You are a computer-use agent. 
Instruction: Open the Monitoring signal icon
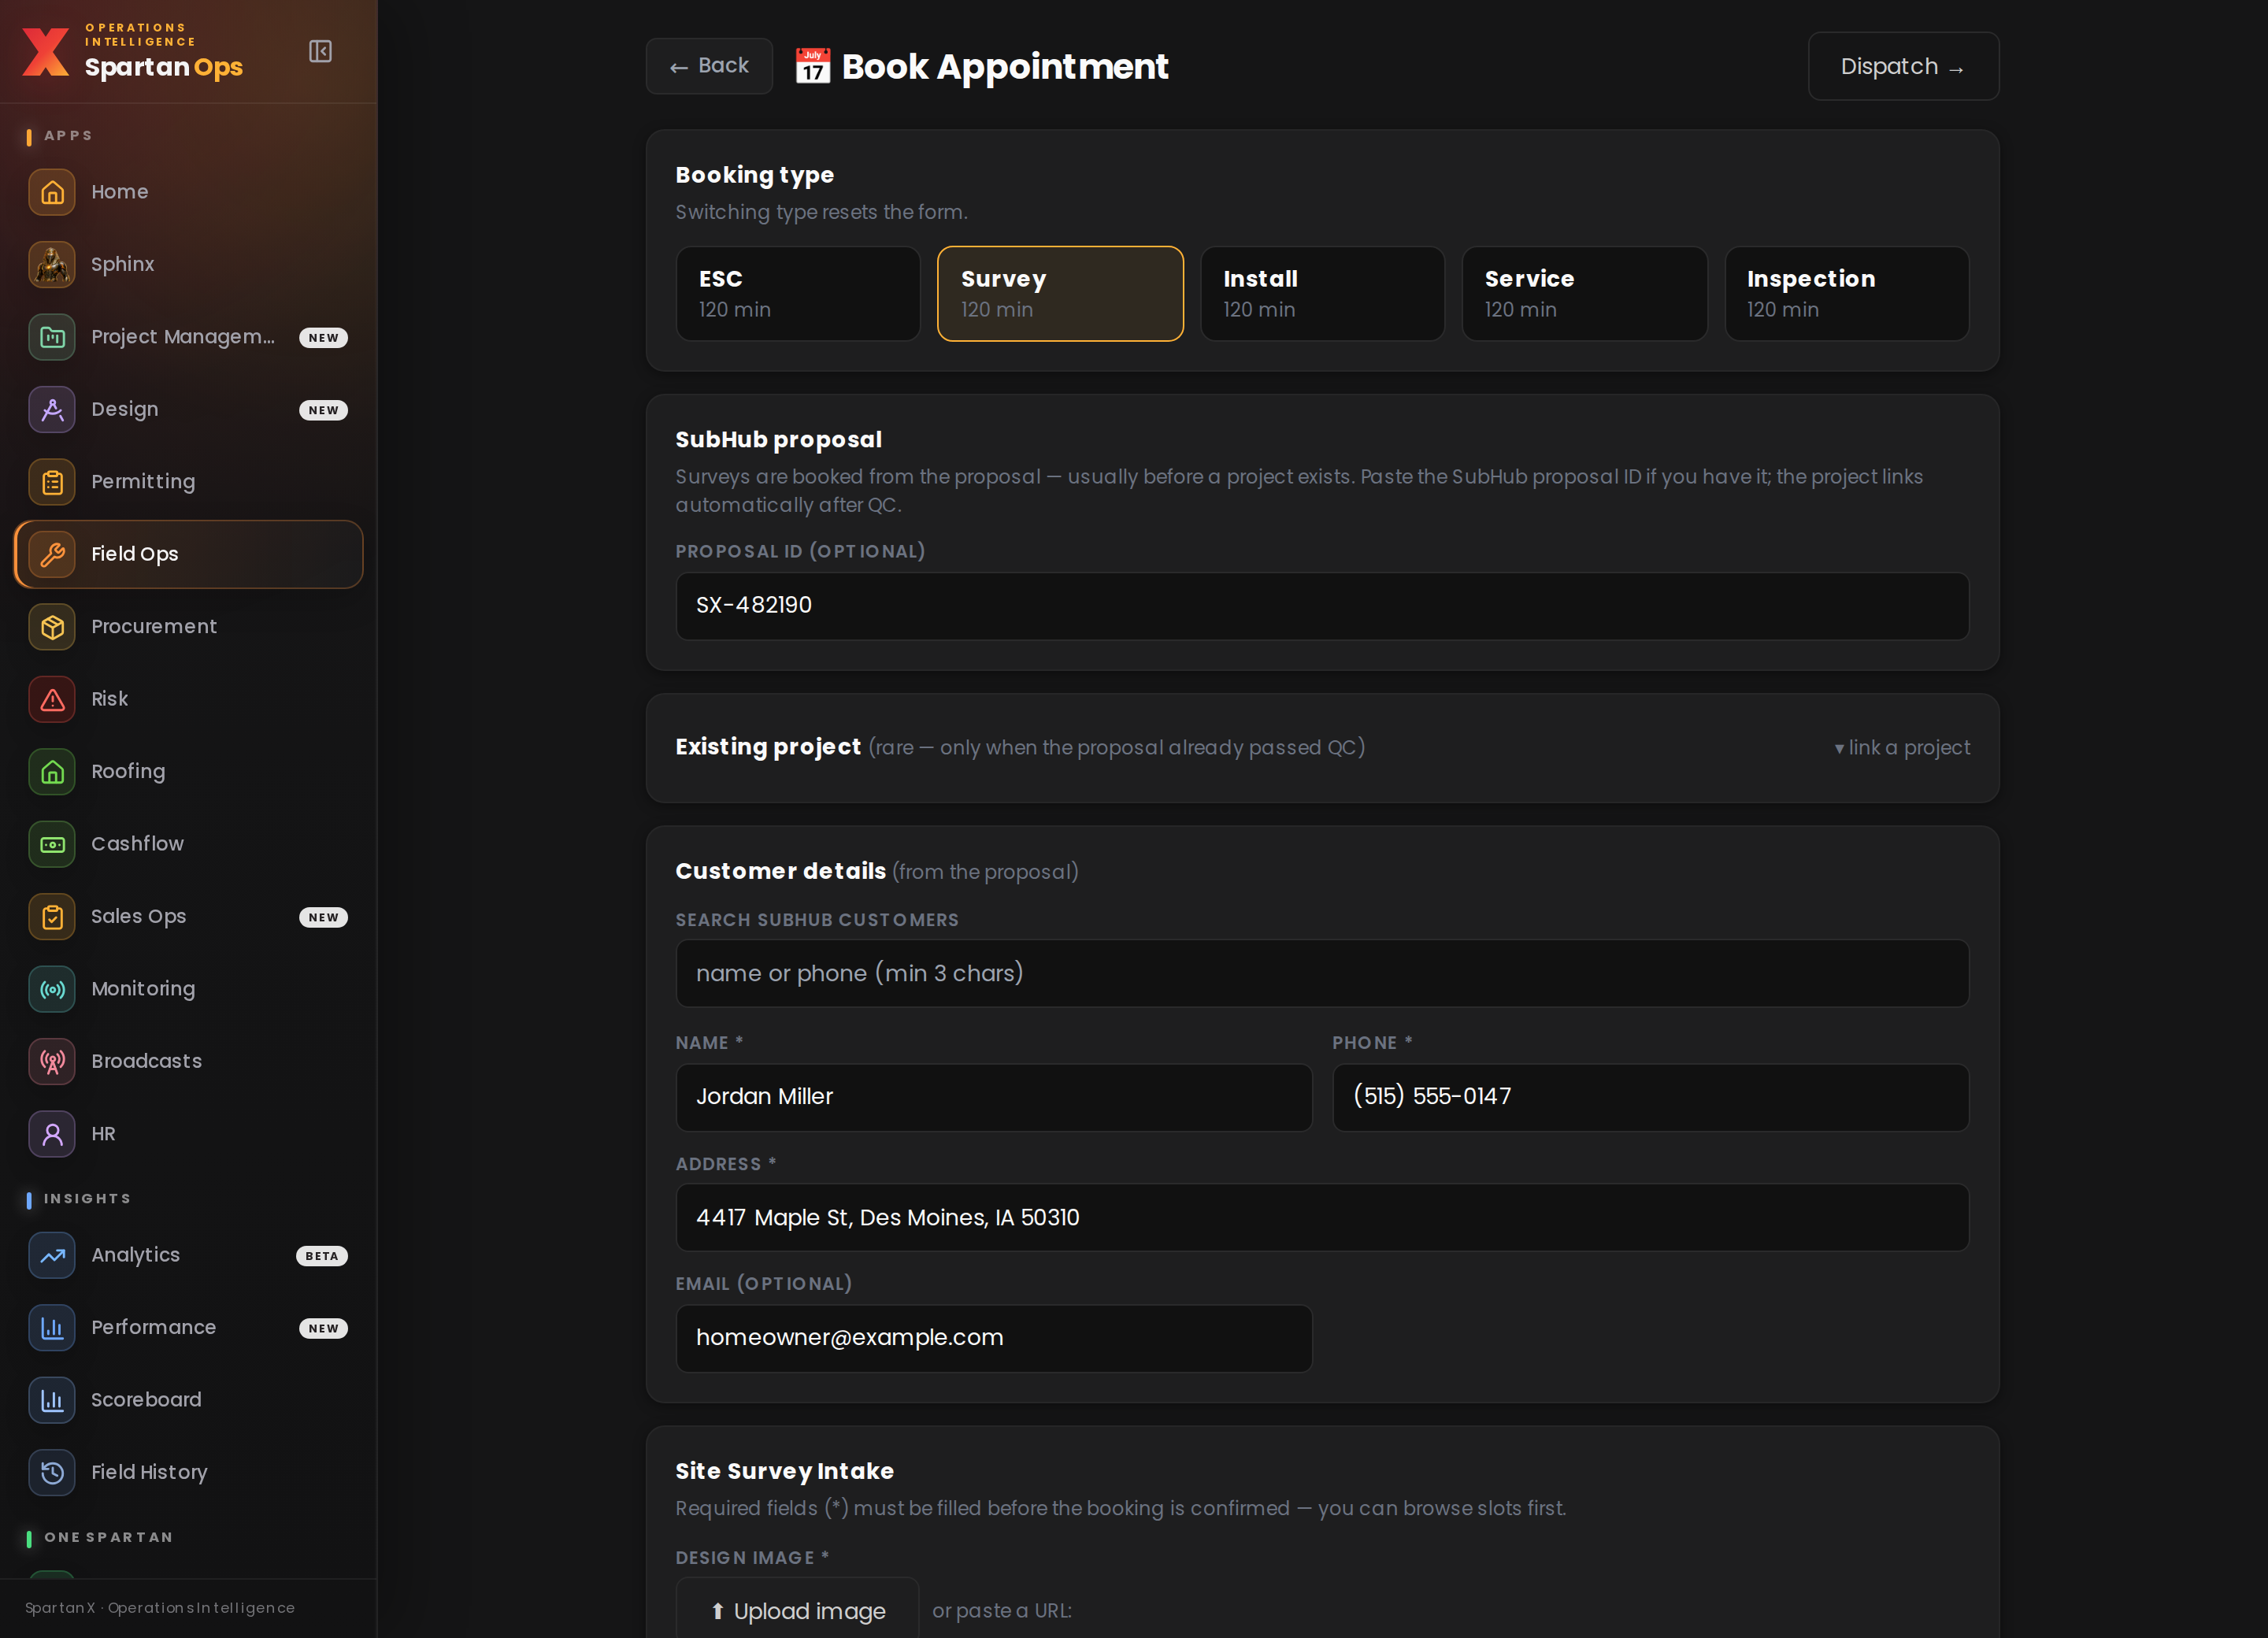pos(52,989)
